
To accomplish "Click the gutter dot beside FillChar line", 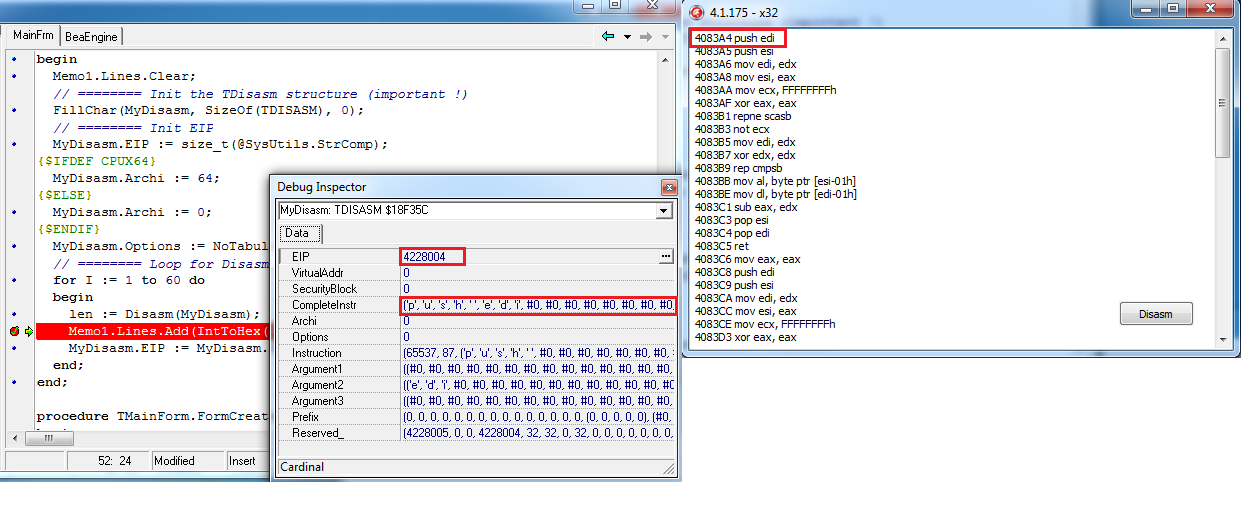I will [14, 110].
